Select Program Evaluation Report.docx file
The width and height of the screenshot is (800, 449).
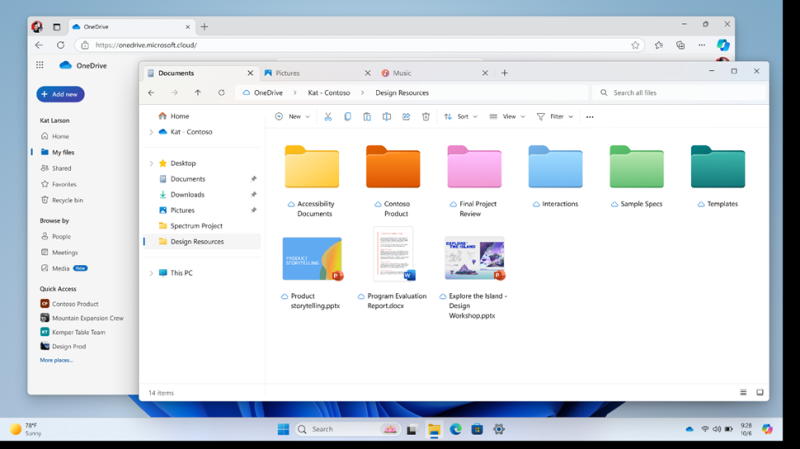[x=393, y=269]
